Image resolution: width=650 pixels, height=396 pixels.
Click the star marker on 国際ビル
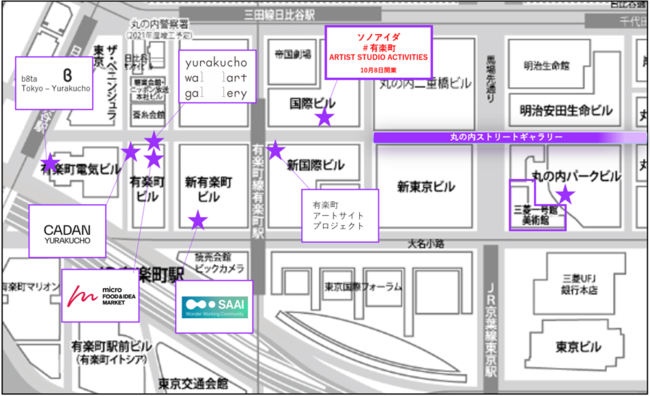pyautogui.click(x=325, y=118)
